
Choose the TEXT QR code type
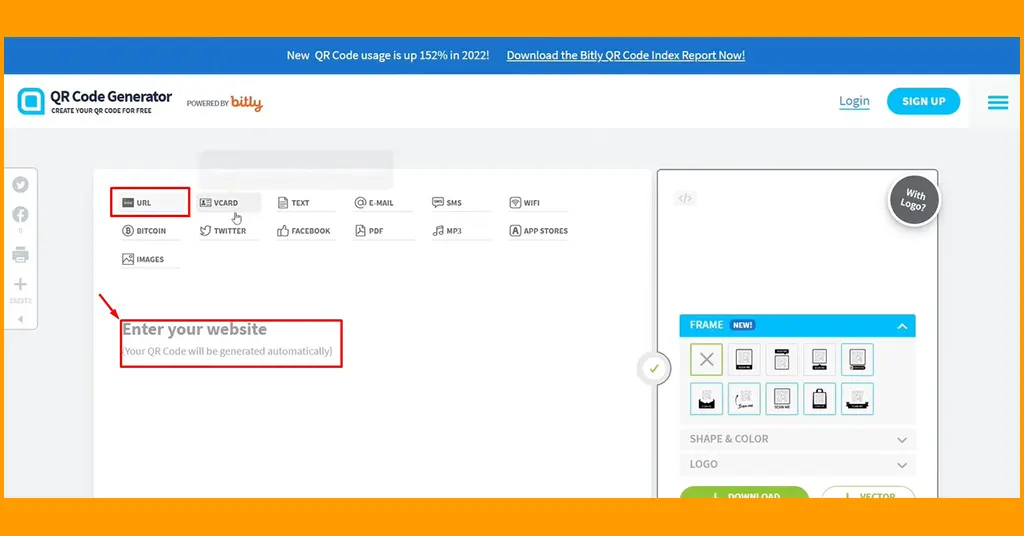point(305,202)
